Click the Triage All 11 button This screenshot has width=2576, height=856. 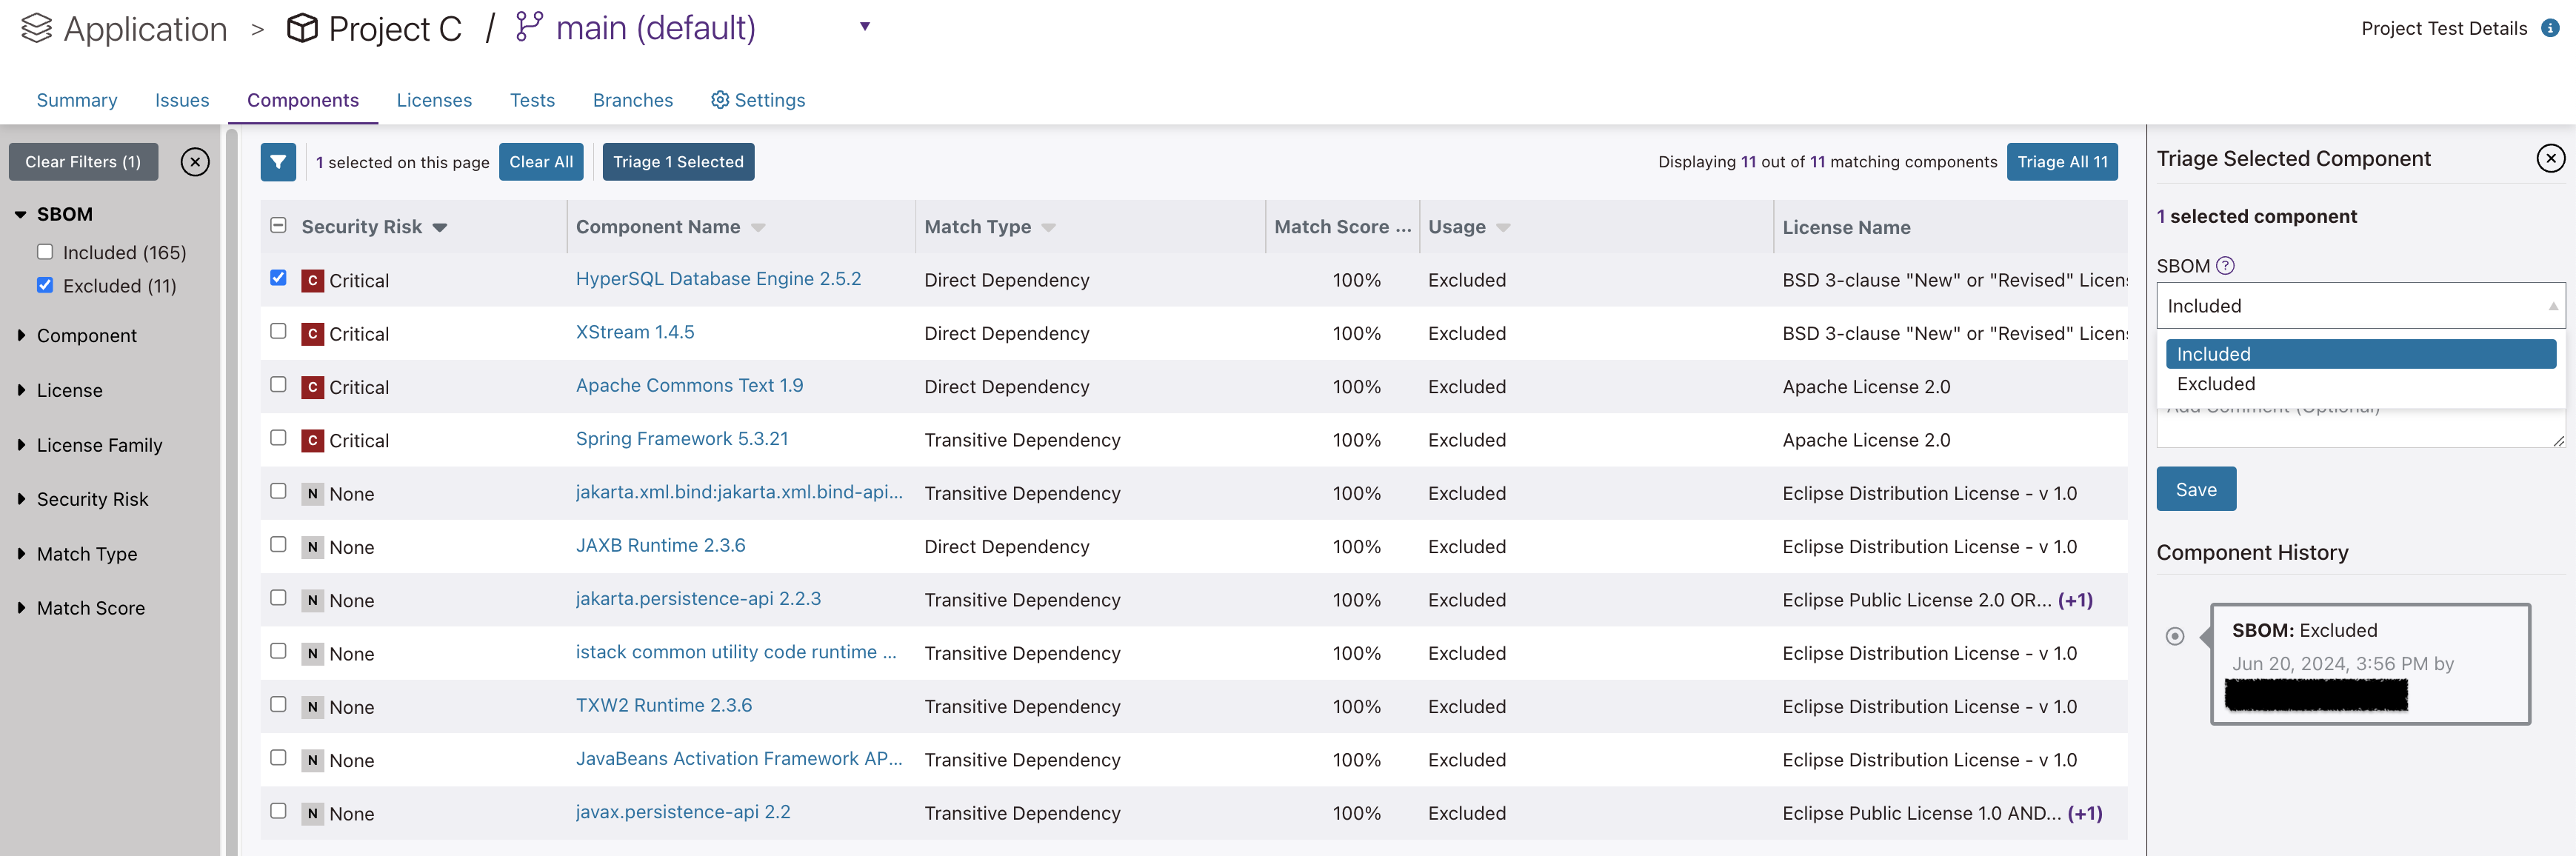pyautogui.click(x=2062, y=162)
